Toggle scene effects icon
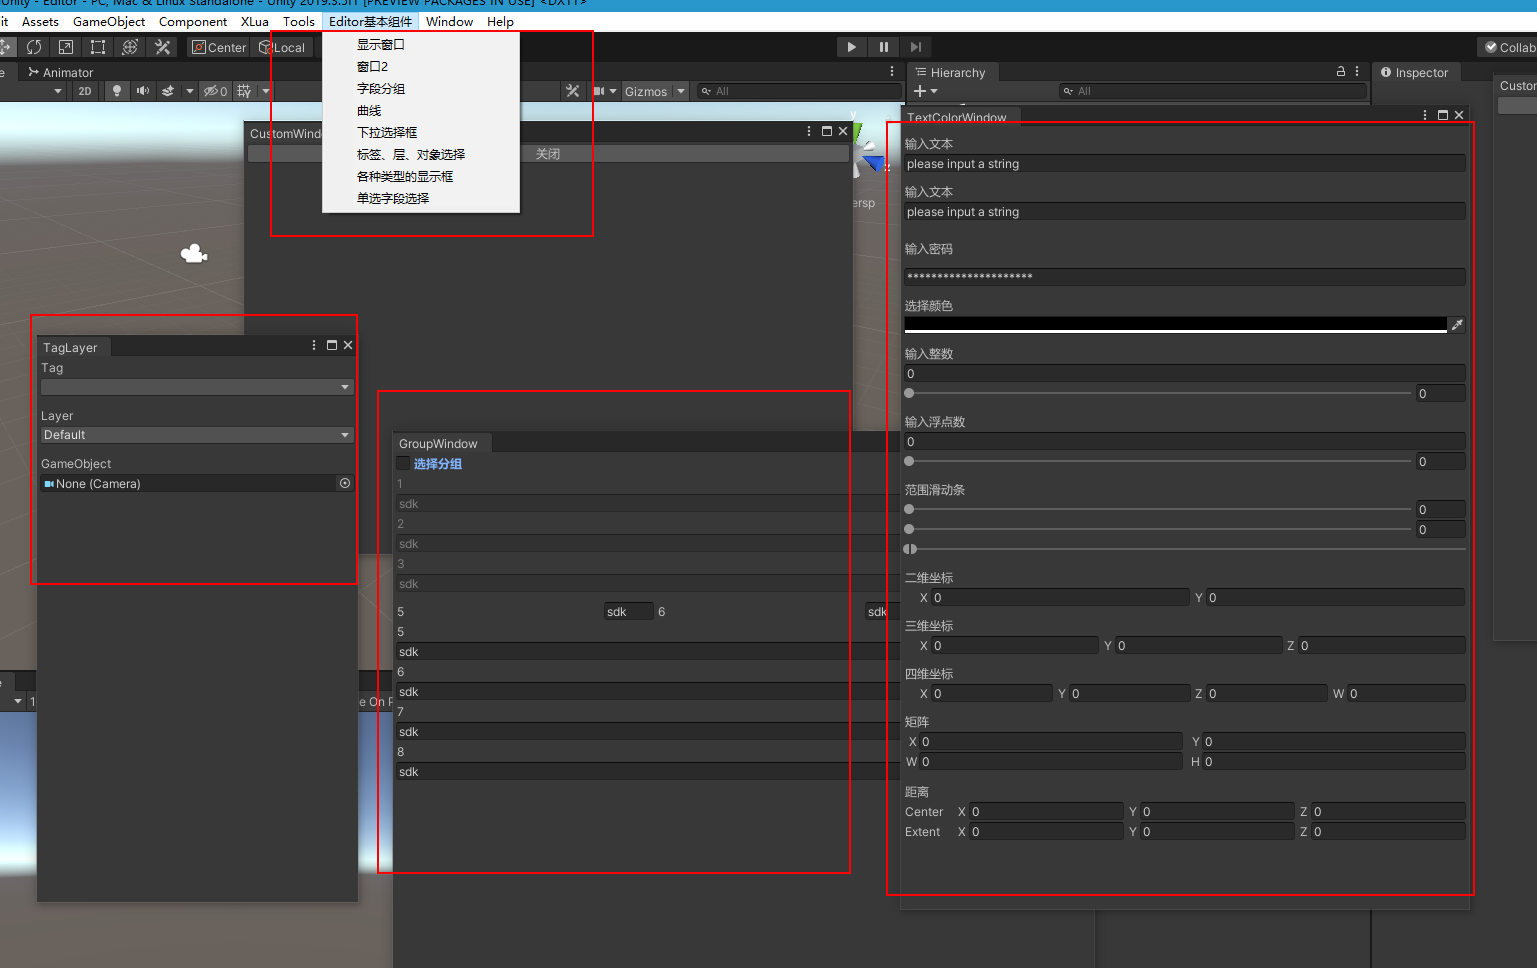This screenshot has height=968, width=1537. tap(168, 91)
